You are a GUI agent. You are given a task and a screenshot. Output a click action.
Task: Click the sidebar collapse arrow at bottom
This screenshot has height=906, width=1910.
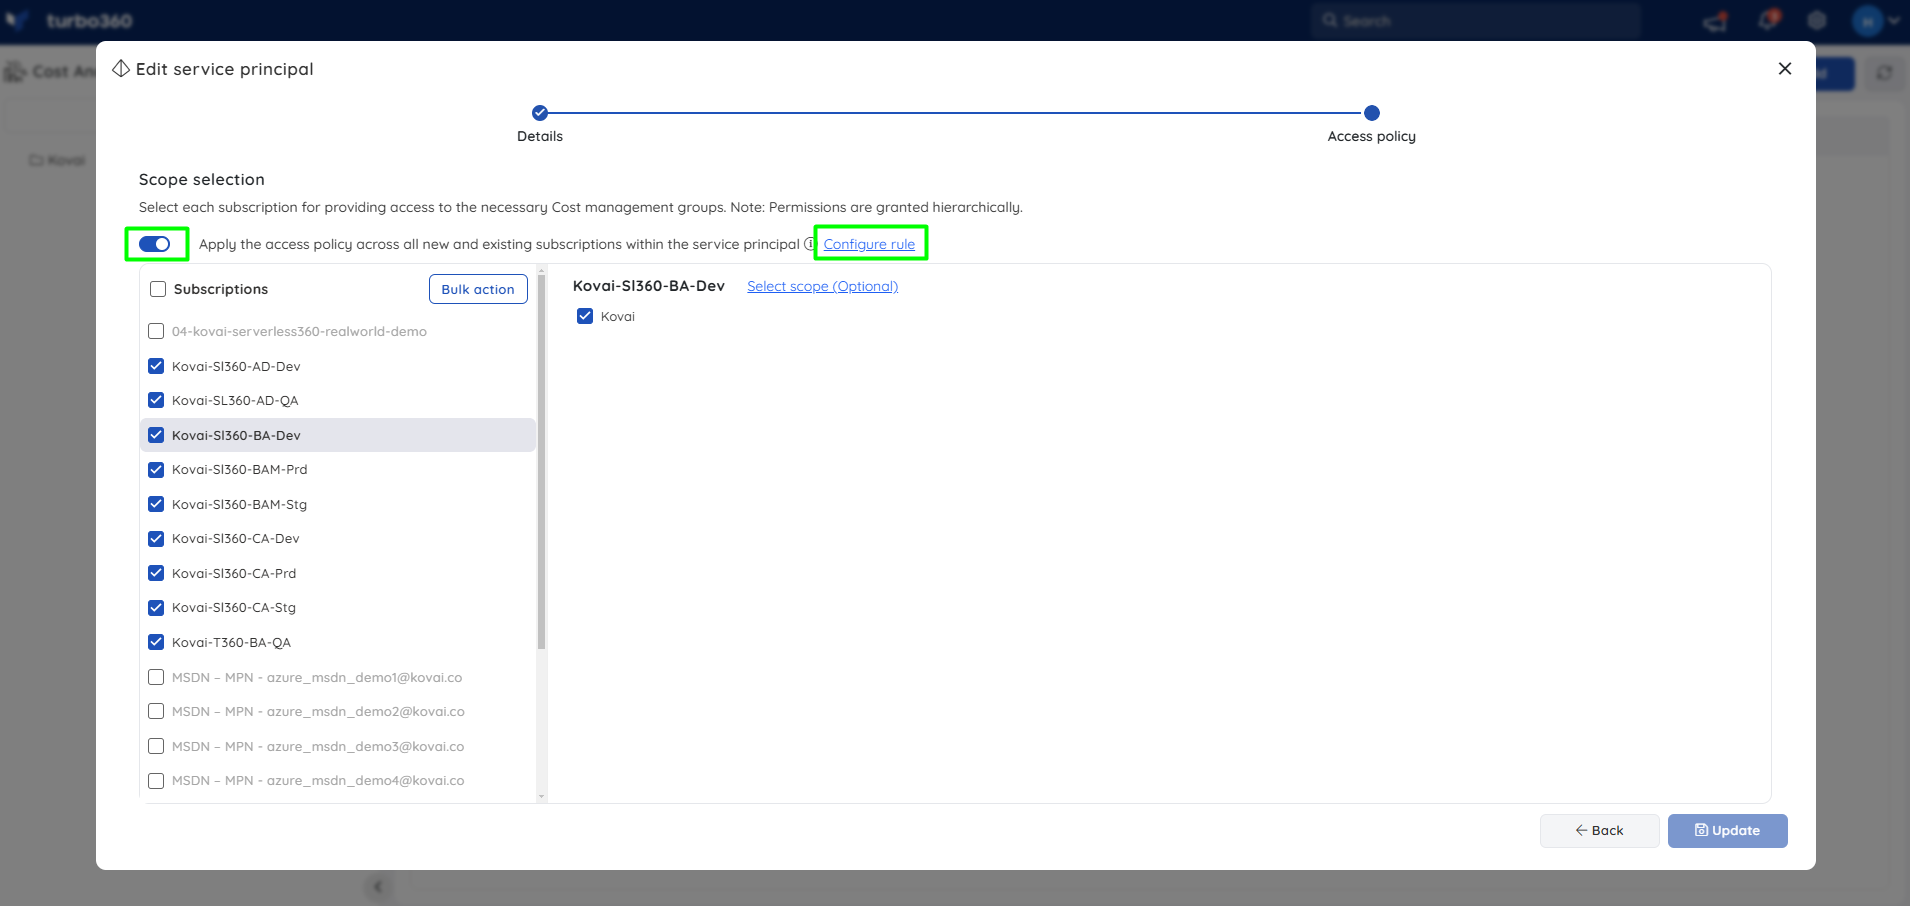click(x=378, y=886)
